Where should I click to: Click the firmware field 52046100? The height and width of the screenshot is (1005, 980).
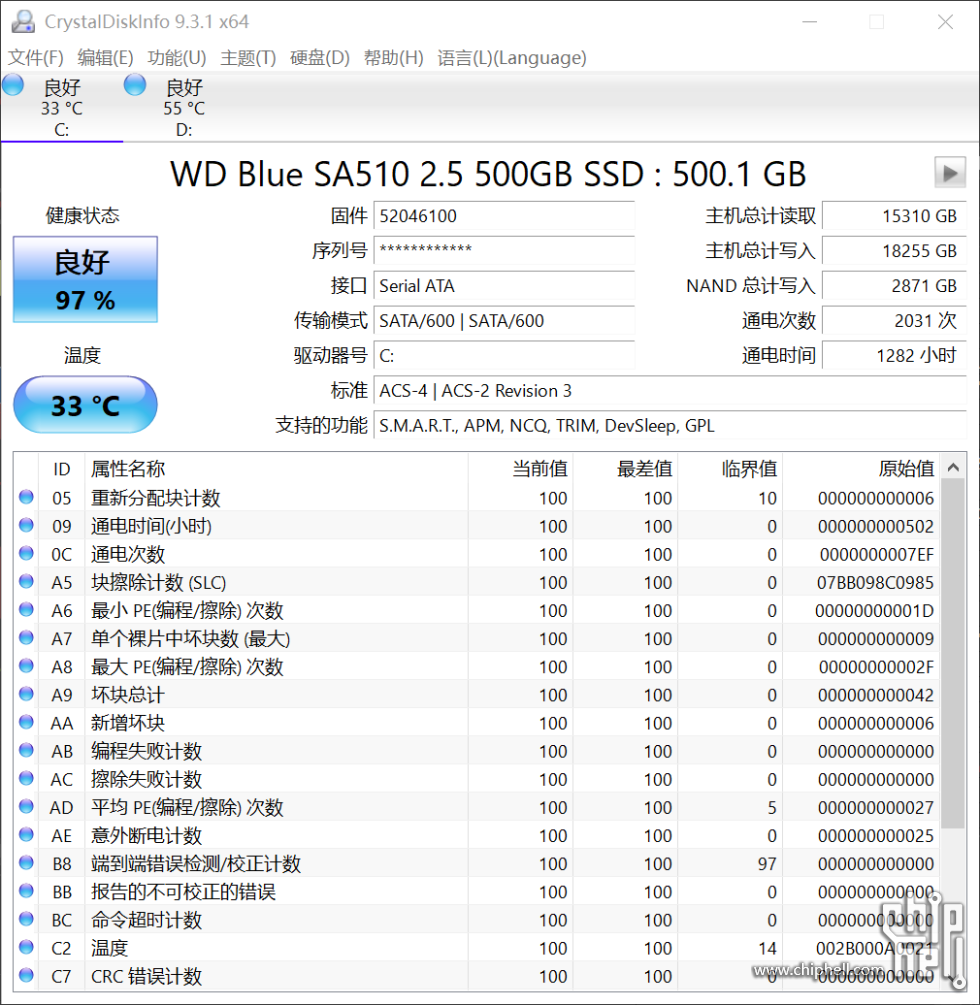pos(504,216)
